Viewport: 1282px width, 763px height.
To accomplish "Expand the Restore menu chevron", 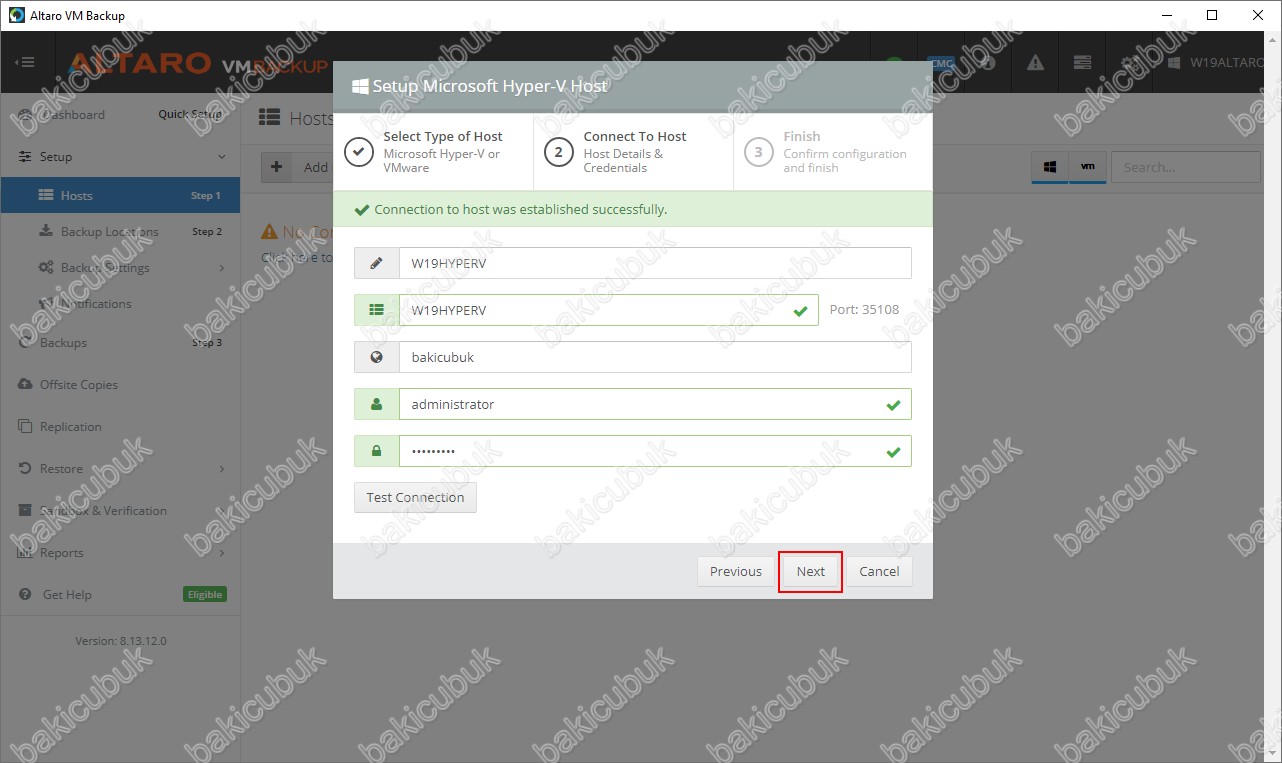I will click(x=222, y=469).
